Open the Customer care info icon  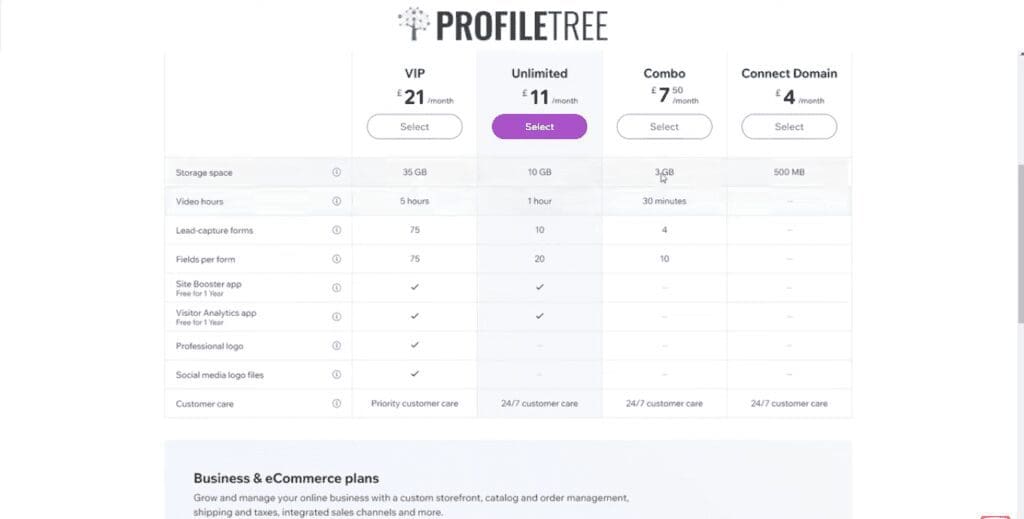[x=336, y=403]
